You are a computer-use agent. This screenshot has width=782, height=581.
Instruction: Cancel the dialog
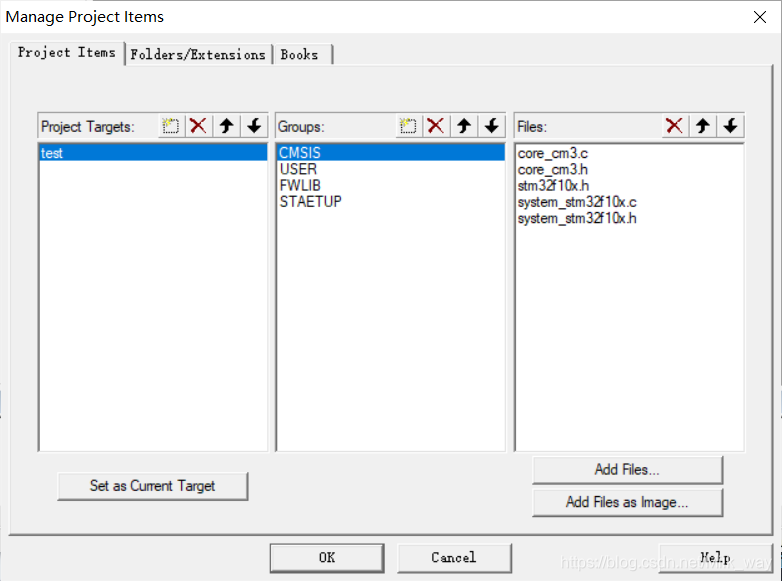click(454, 558)
